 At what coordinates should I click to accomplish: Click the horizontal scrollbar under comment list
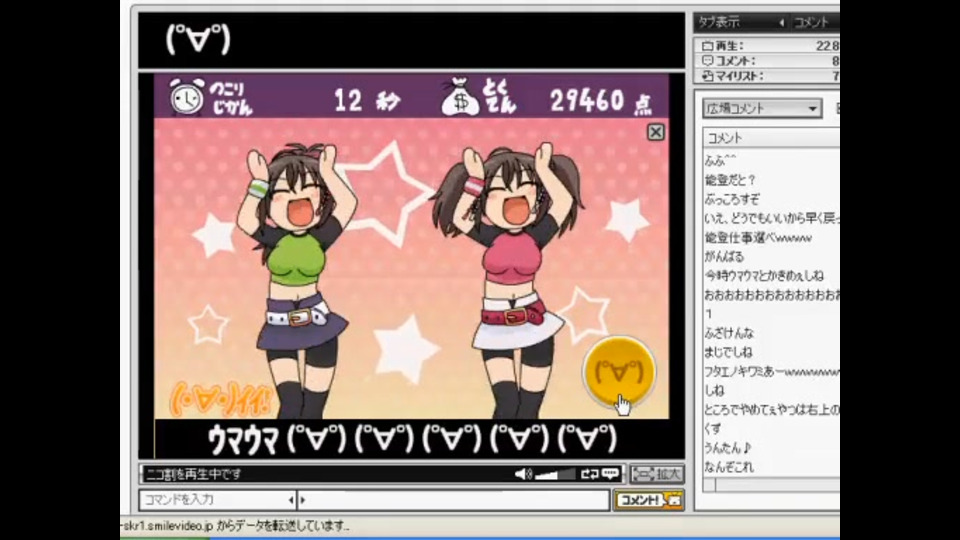(x=771, y=485)
